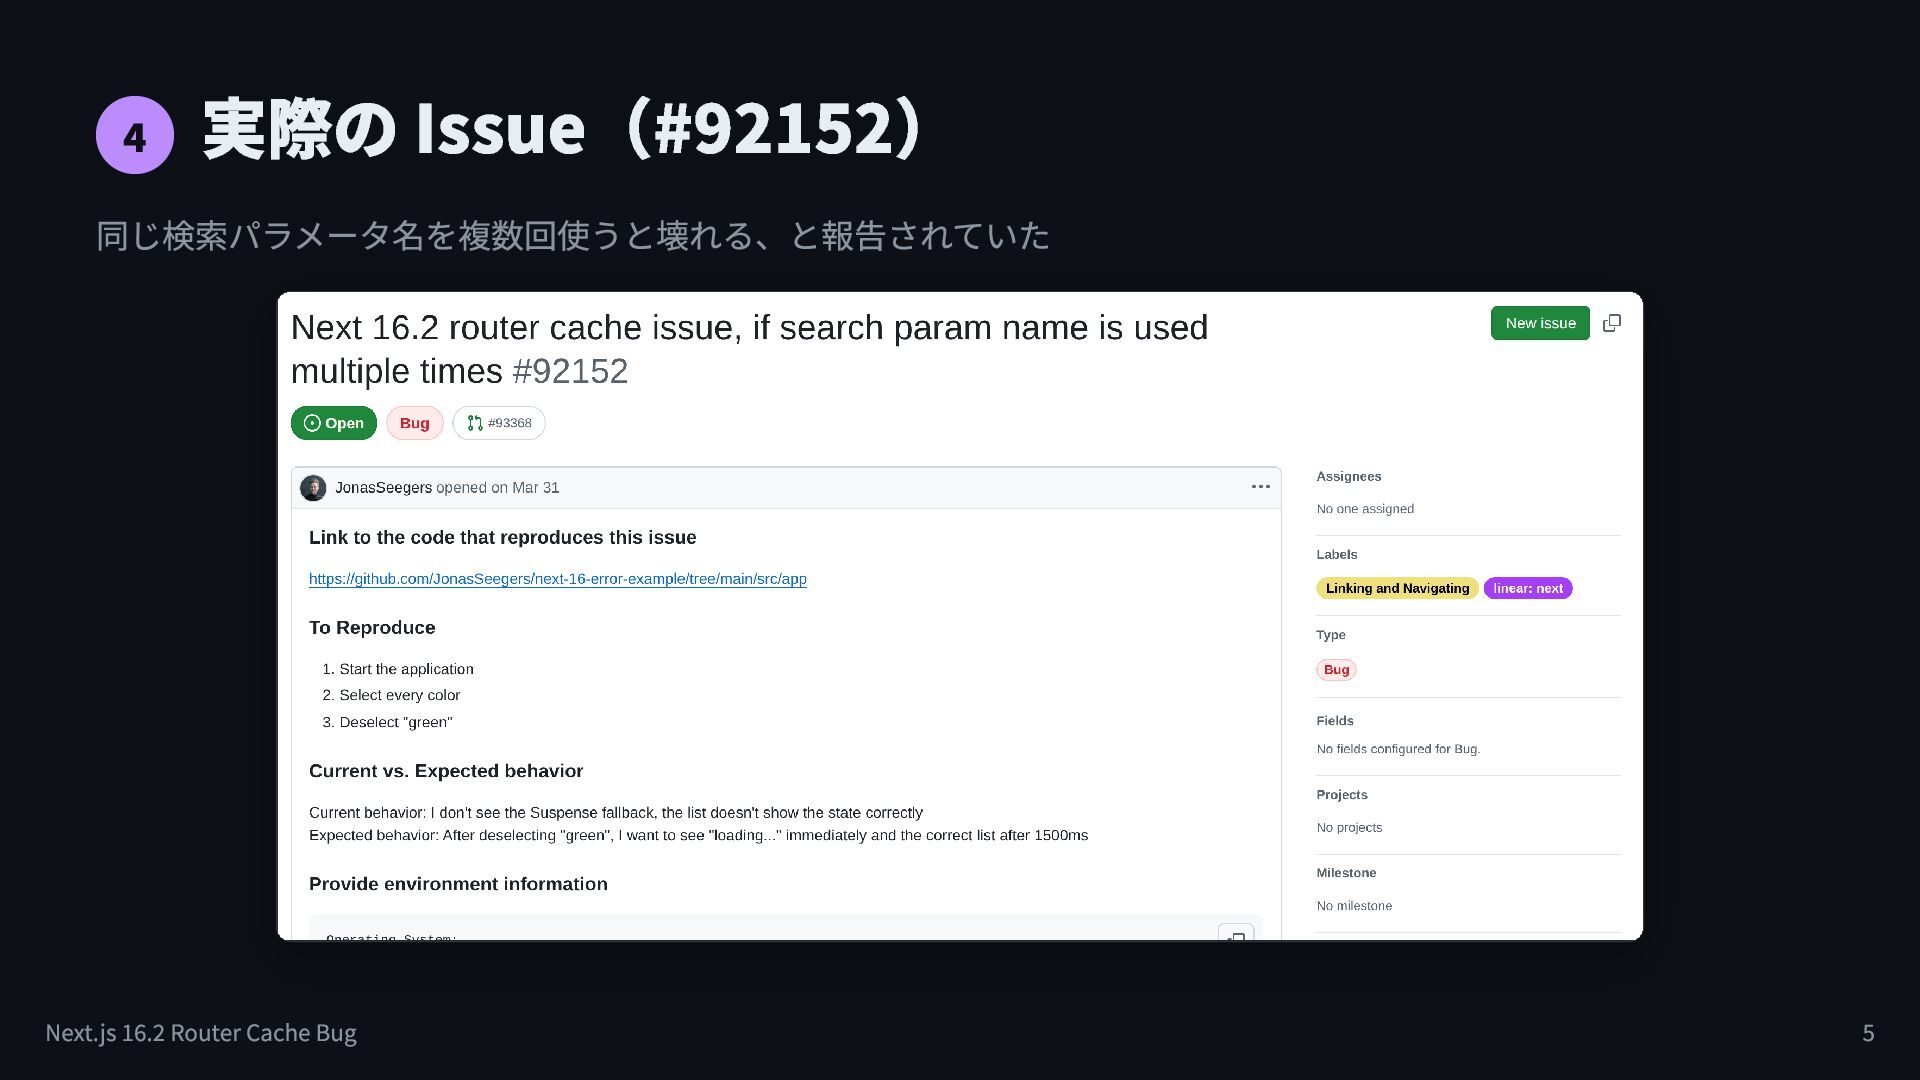
Task: Copy the issue link via the copy icon
Action: [x=1612, y=323]
